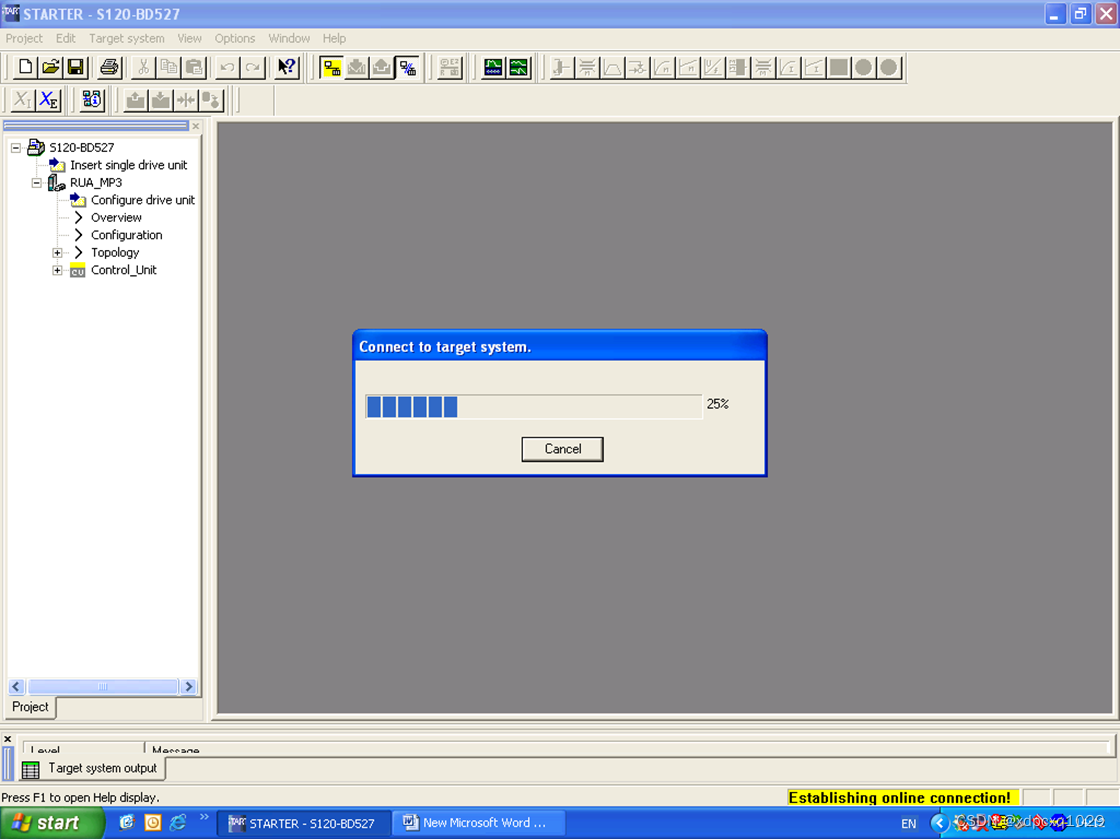This screenshot has width=1120, height=839.
Task: Click the Load to PG upload icon
Action: point(381,67)
